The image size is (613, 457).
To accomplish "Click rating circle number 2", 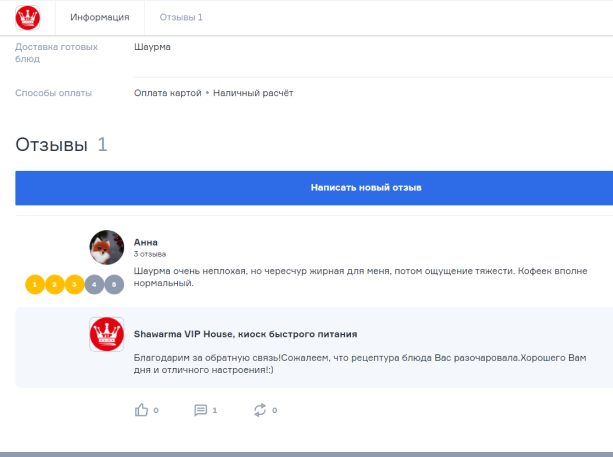I will pos(55,284).
